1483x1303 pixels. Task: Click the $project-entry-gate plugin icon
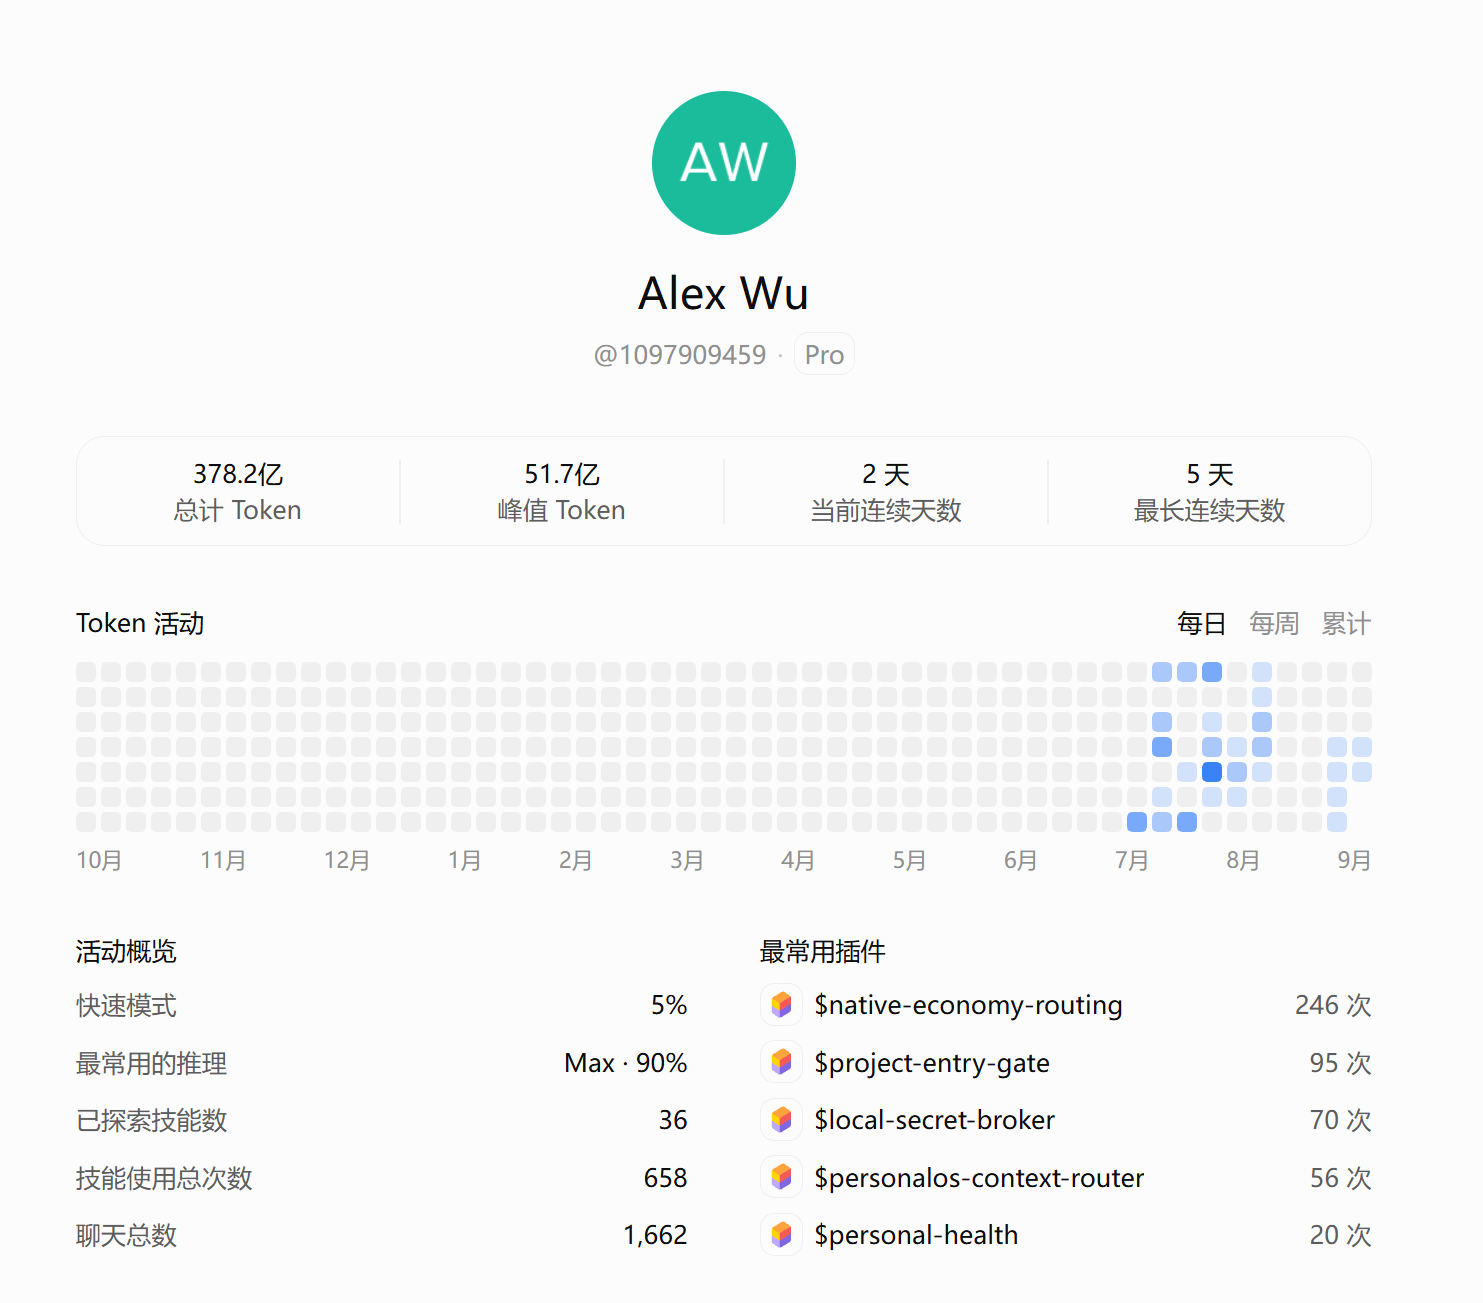click(782, 1062)
